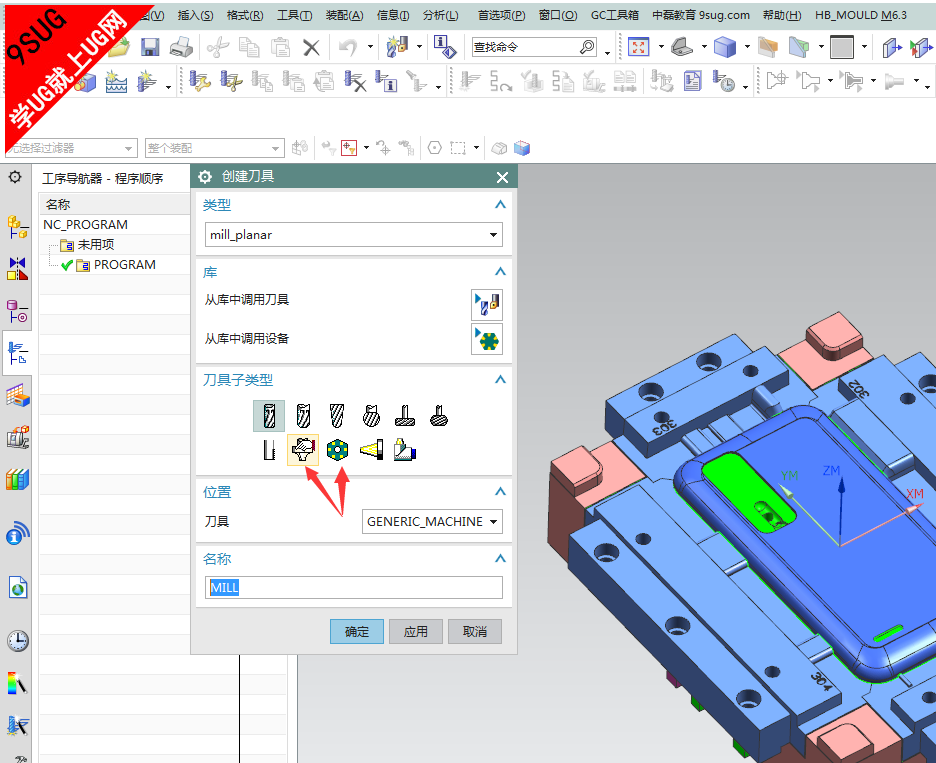Open the selection filter dropdown

tap(72, 148)
